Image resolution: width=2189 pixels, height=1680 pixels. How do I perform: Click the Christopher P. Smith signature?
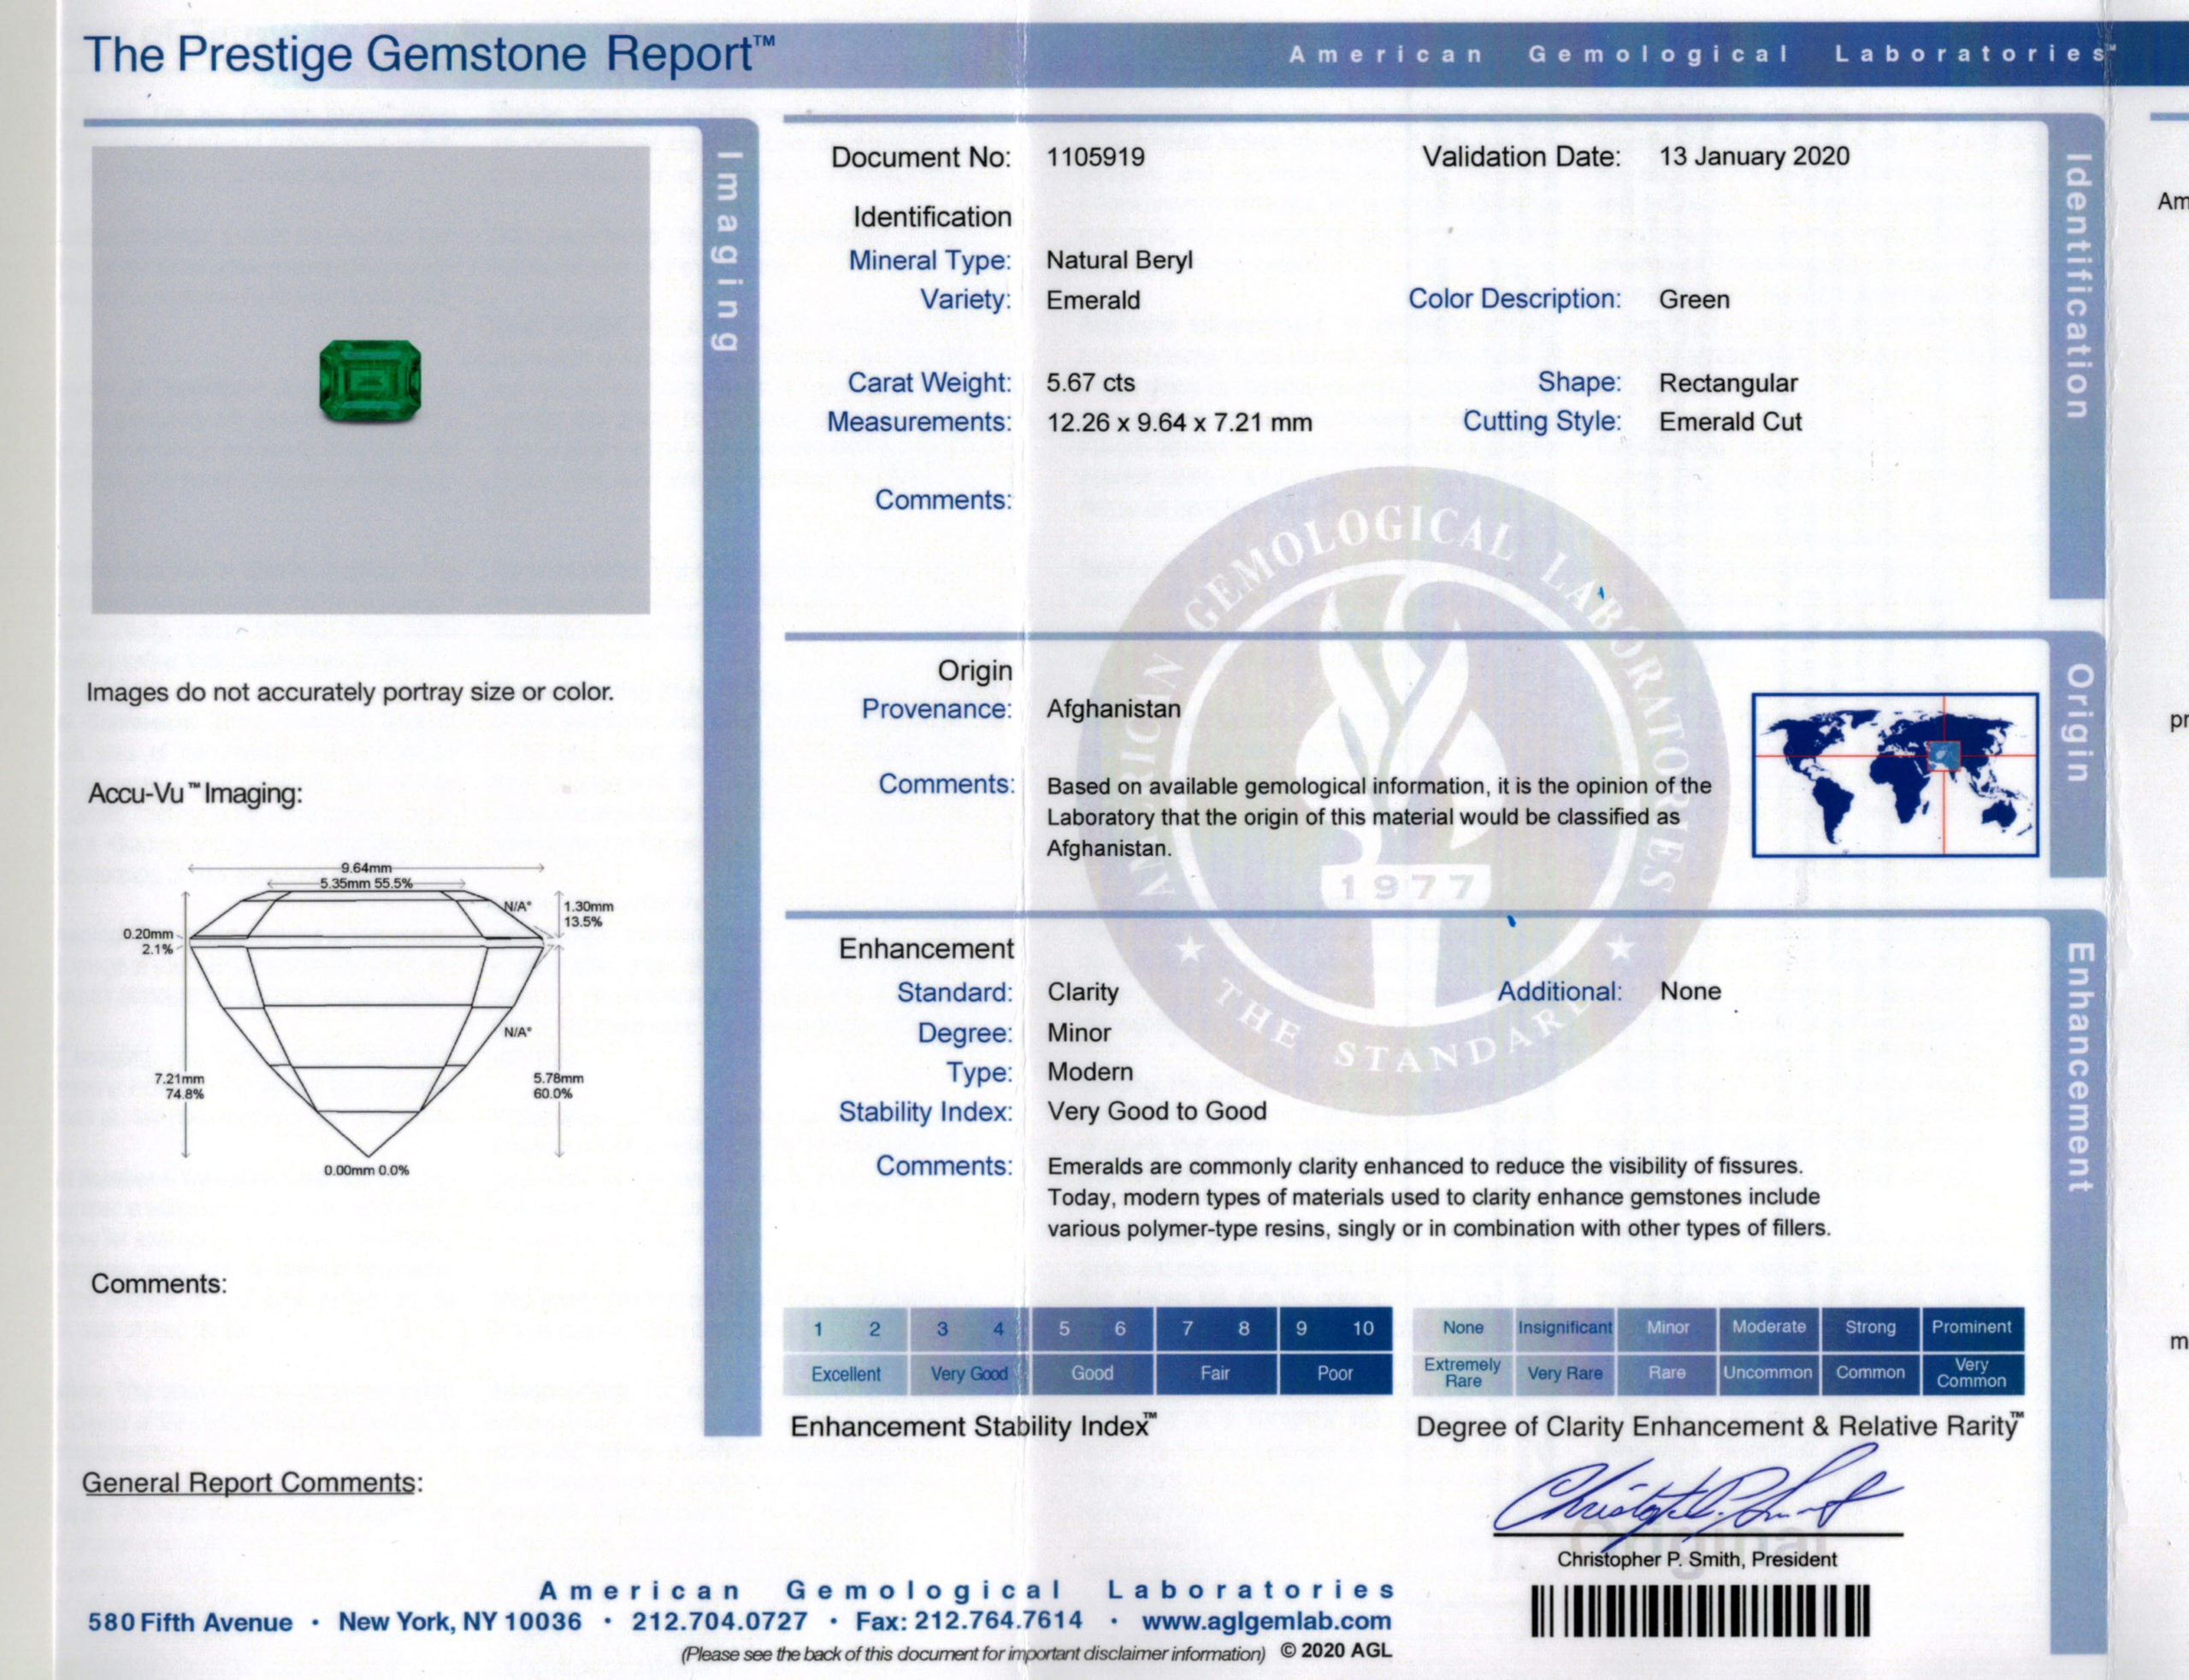tap(1697, 1497)
